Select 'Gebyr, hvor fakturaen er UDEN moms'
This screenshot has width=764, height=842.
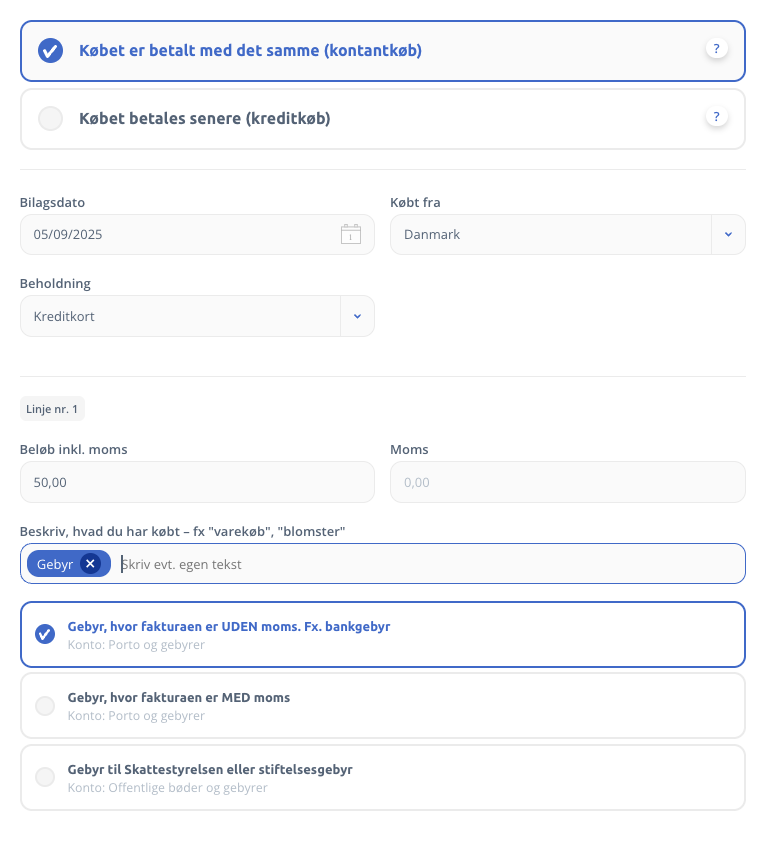point(45,634)
